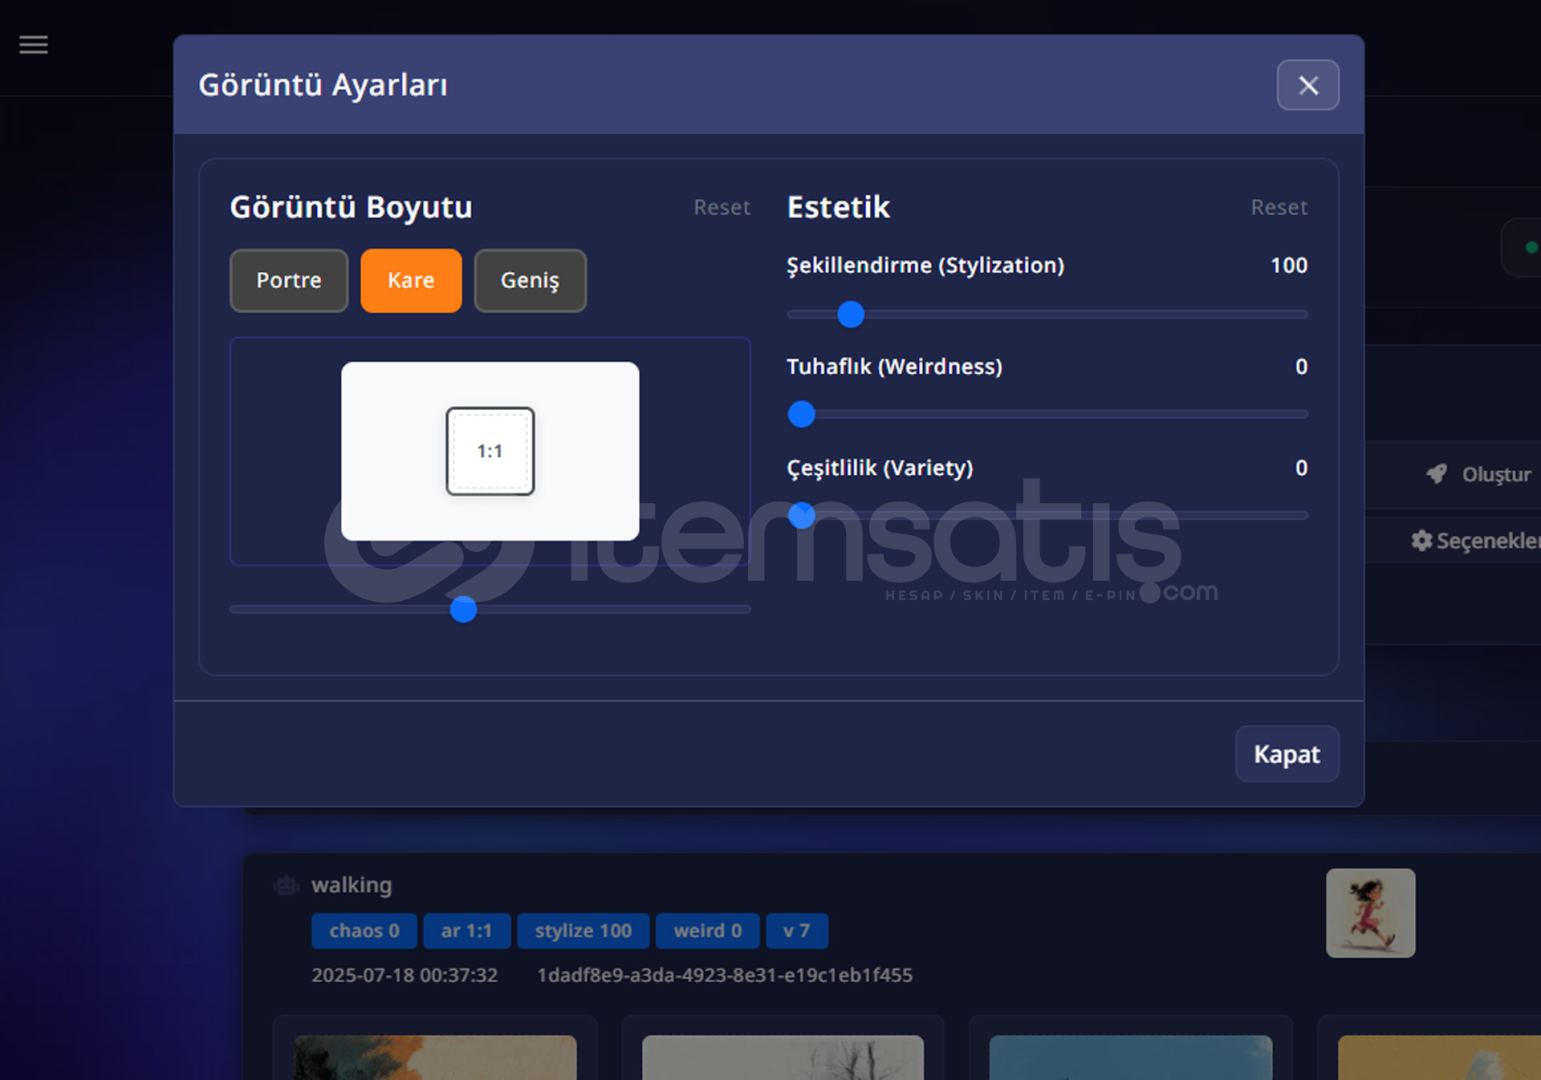Open Seçenekler gear icon
The width and height of the screenshot is (1541, 1080).
pyautogui.click(x=1421, y=541)
